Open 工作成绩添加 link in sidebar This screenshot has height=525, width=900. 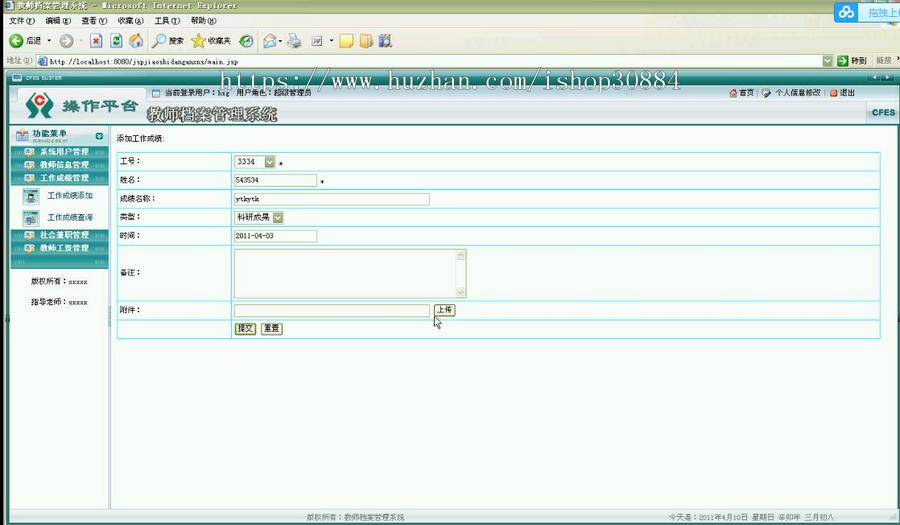pyautogui.click(x=70, y=196)
